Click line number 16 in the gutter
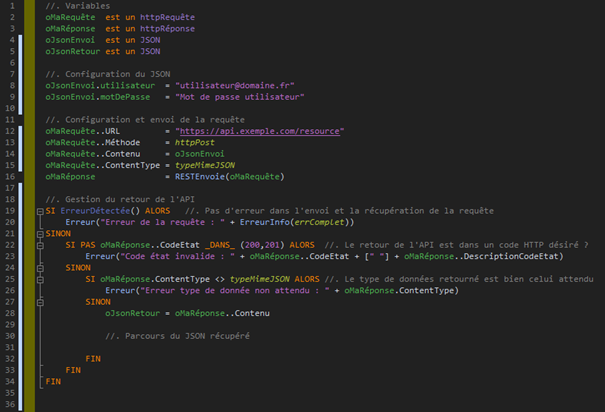 pyautogui.click(x=10, y=177)
